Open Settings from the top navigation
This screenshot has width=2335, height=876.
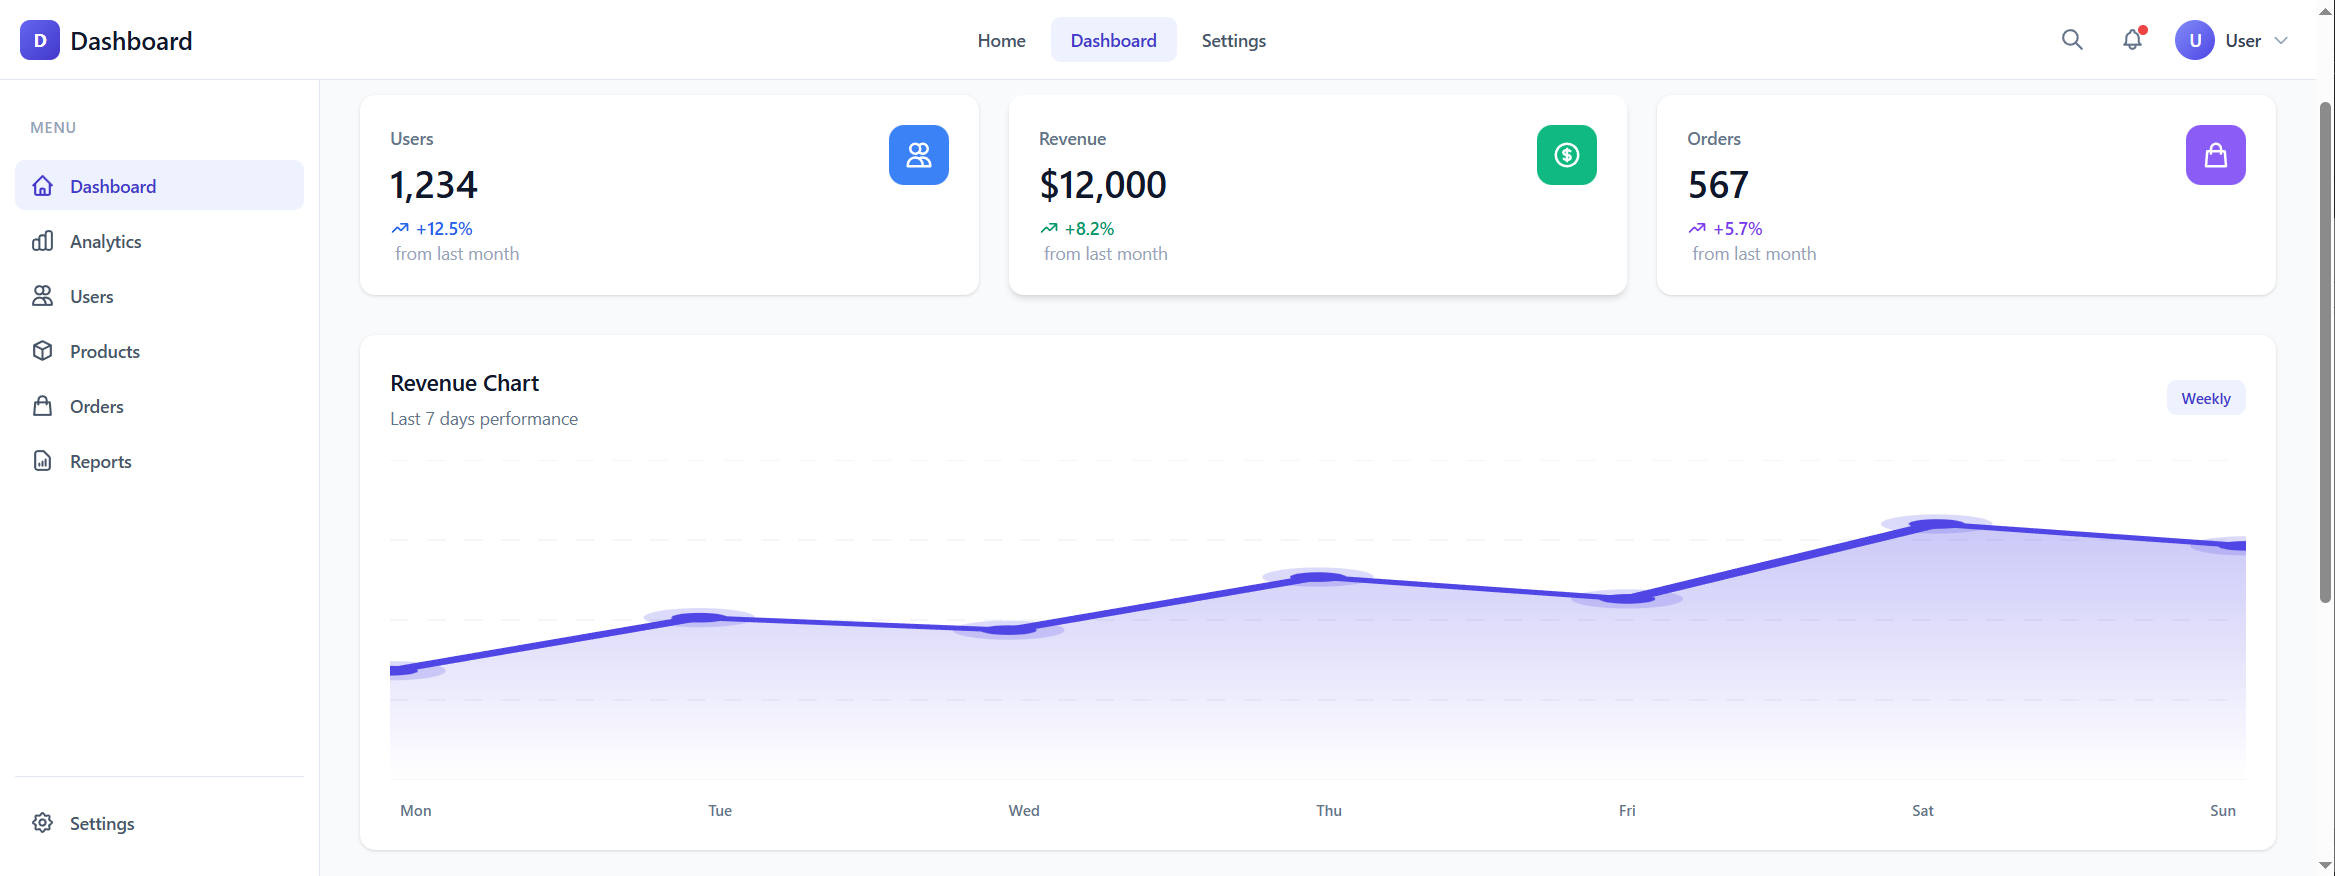coord(1234,40)
